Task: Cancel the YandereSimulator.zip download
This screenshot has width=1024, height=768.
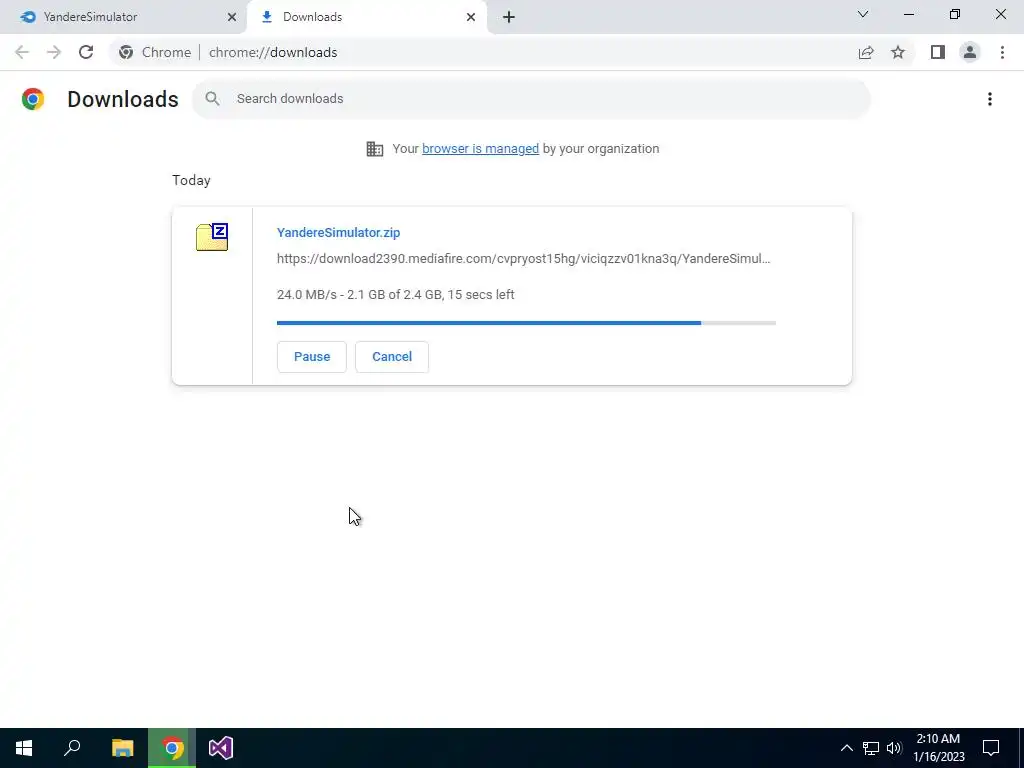Action: (392, 357)
